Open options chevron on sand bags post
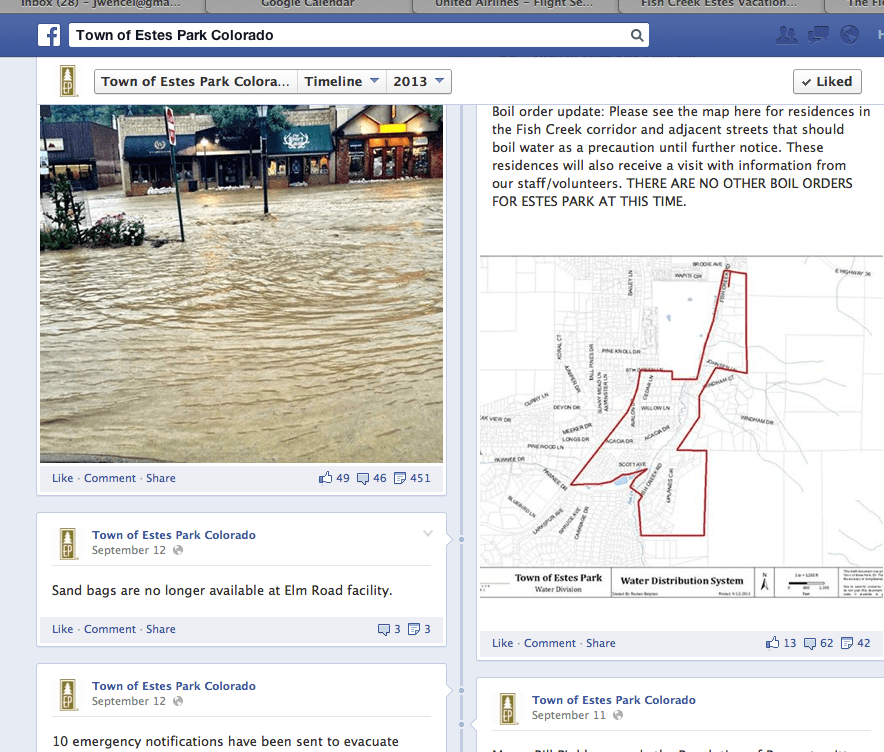Viewport: 884px width, 752px height. (x=428, y=534)
